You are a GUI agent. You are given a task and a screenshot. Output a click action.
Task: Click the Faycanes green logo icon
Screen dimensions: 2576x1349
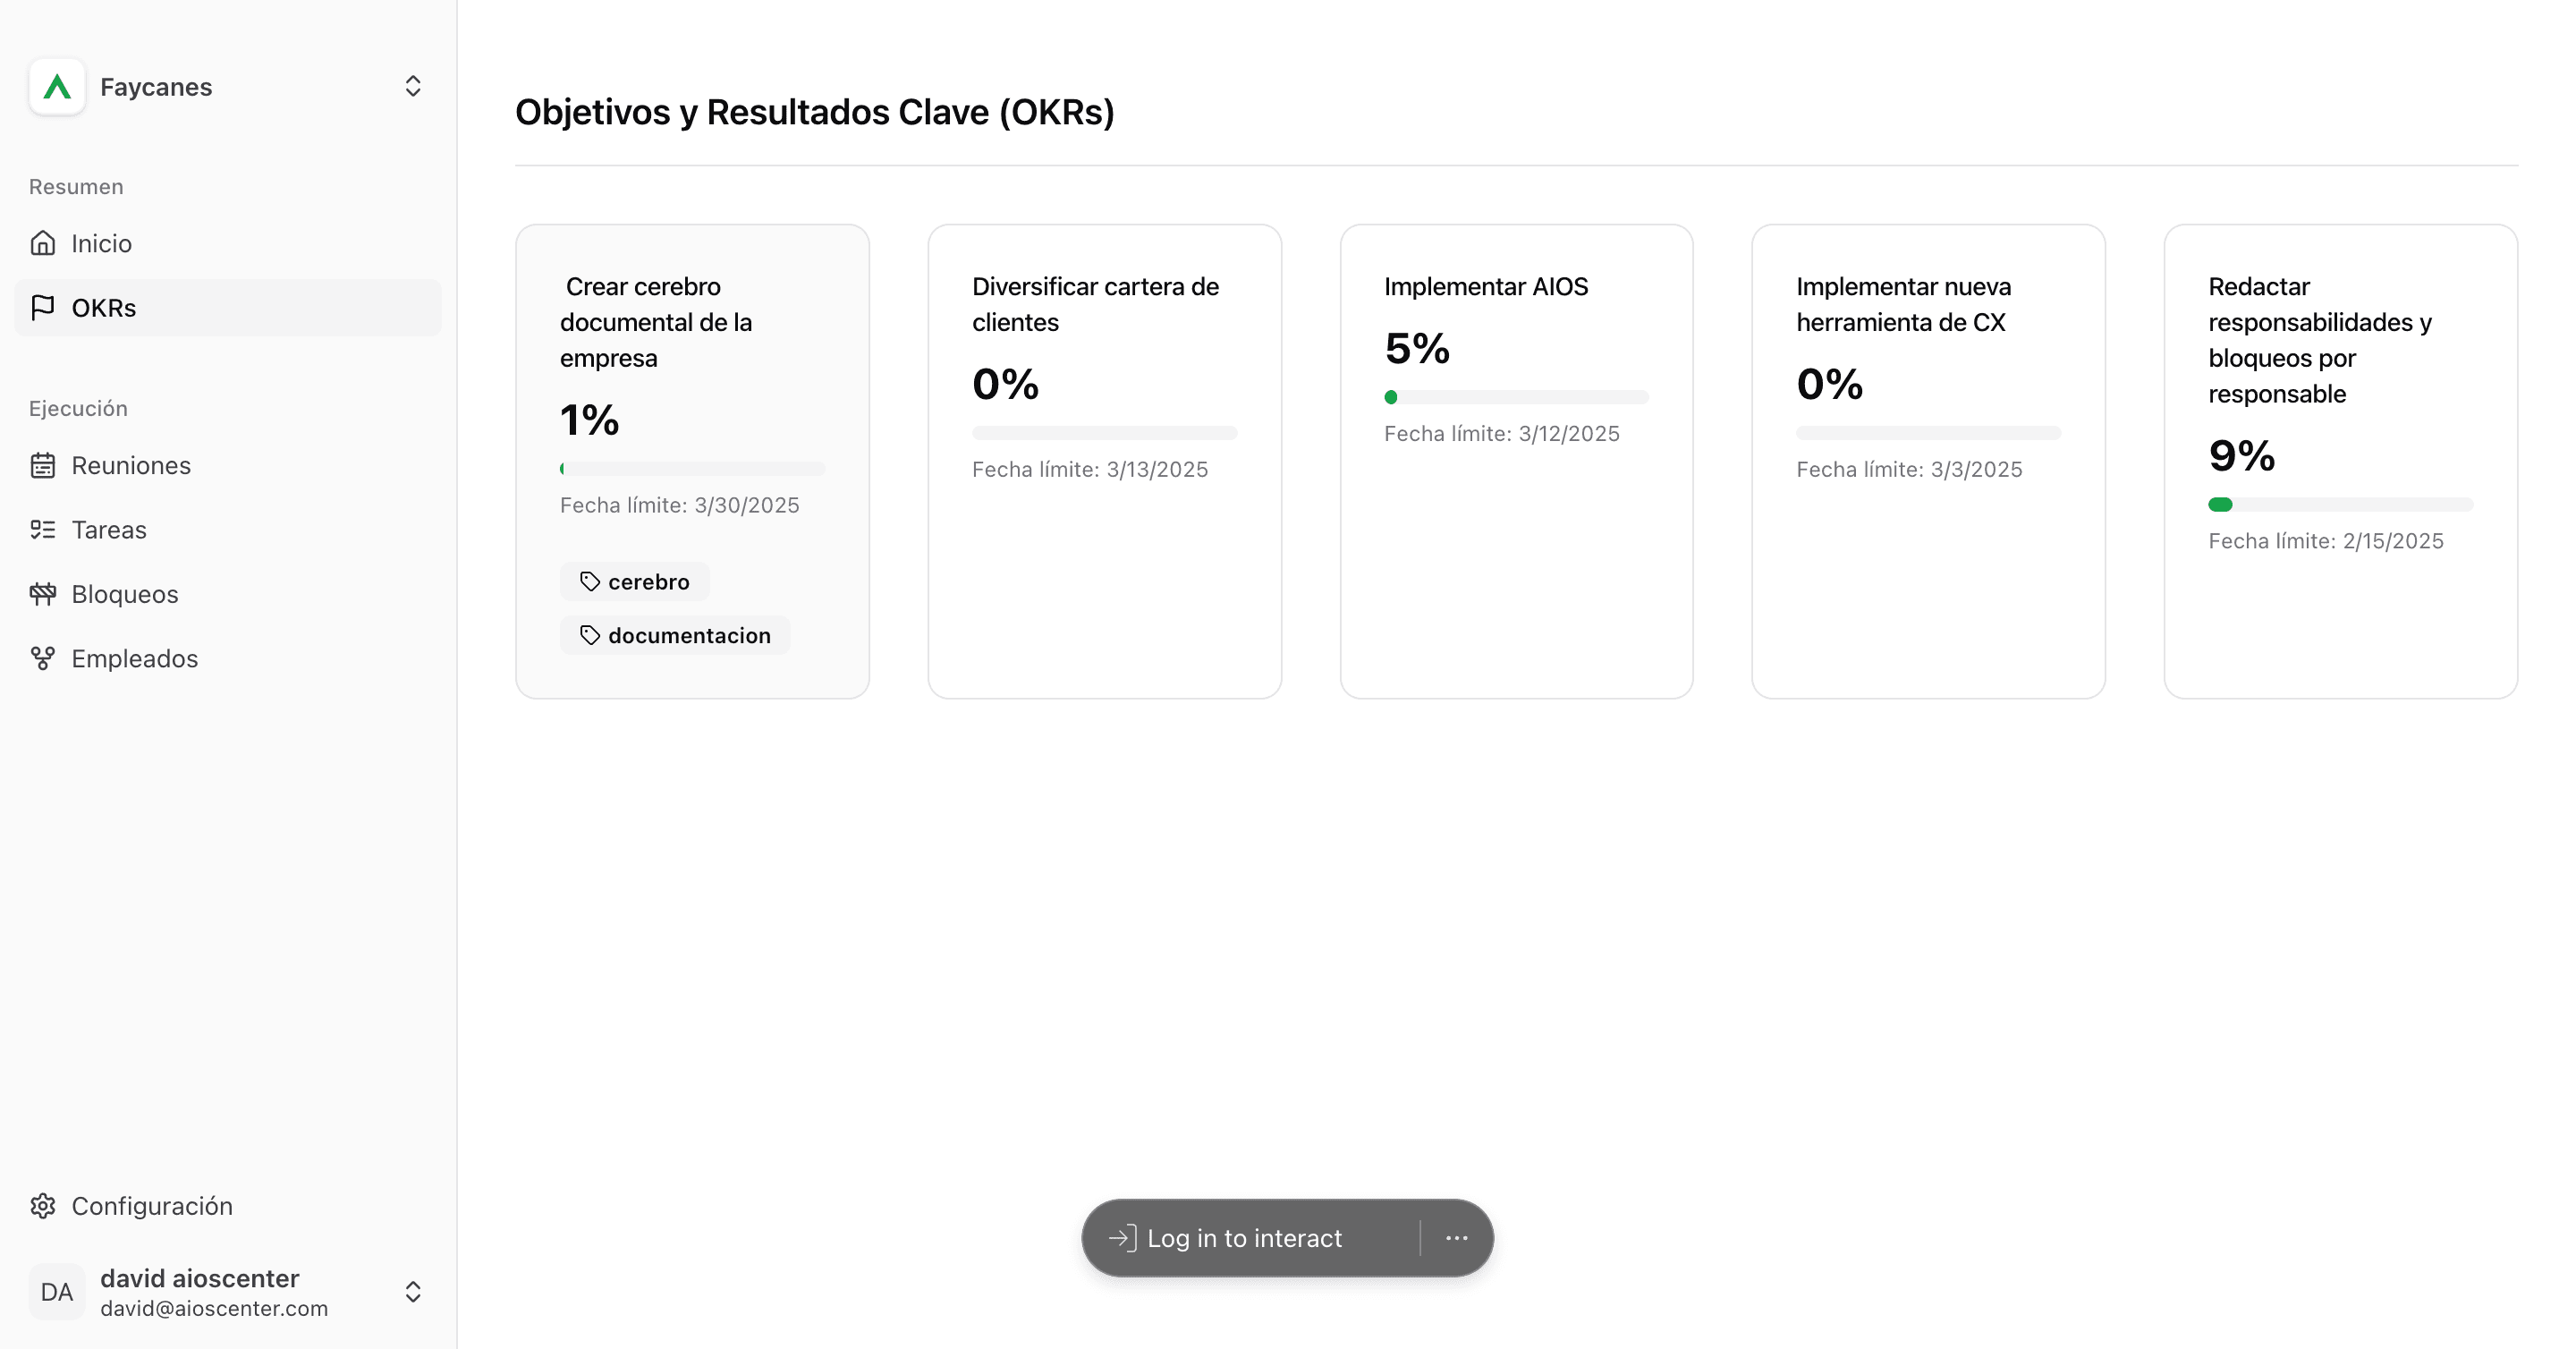57,87
